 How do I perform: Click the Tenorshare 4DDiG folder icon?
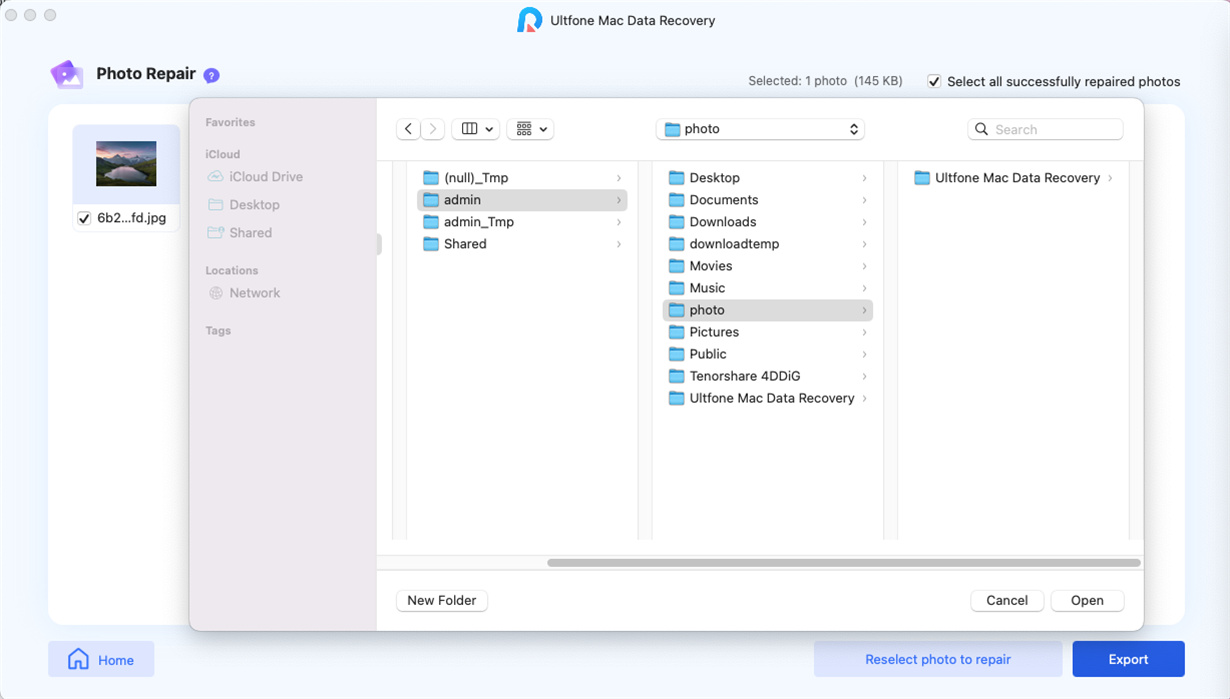(x=677, y=376)
